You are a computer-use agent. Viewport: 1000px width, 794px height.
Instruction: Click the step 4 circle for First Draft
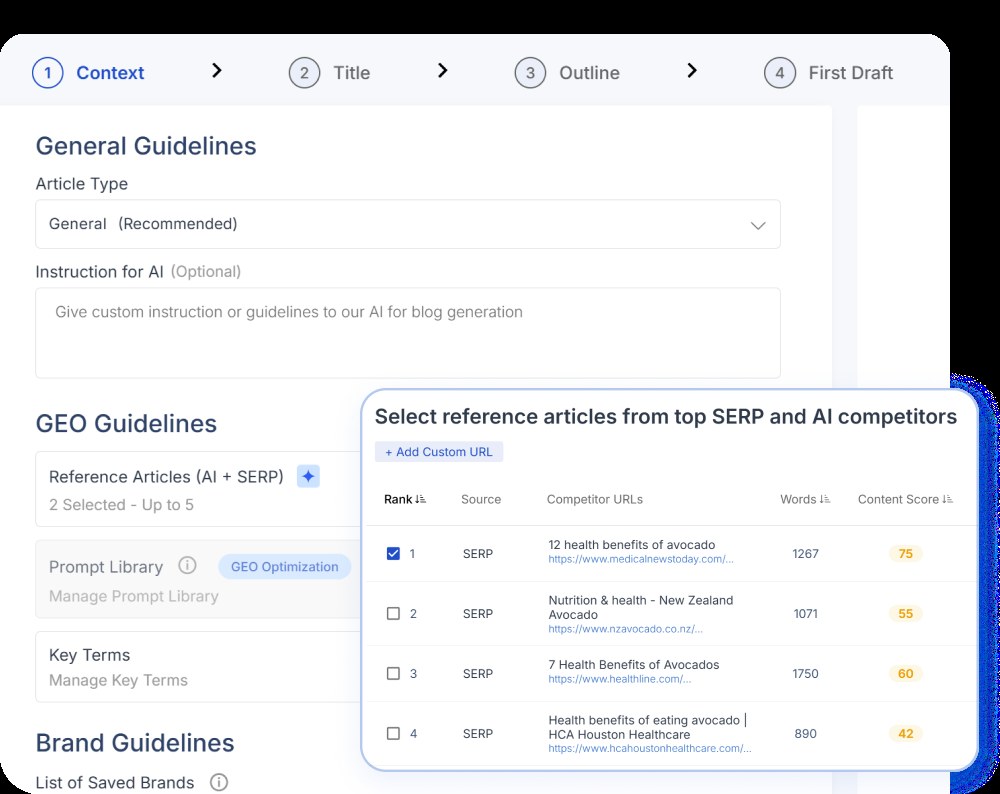point(779,73)
